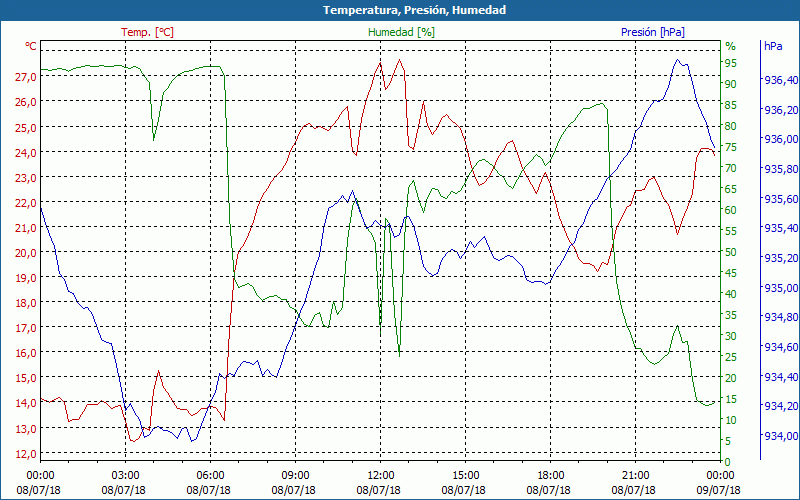Click pressure axis value "935,40"

781,228
